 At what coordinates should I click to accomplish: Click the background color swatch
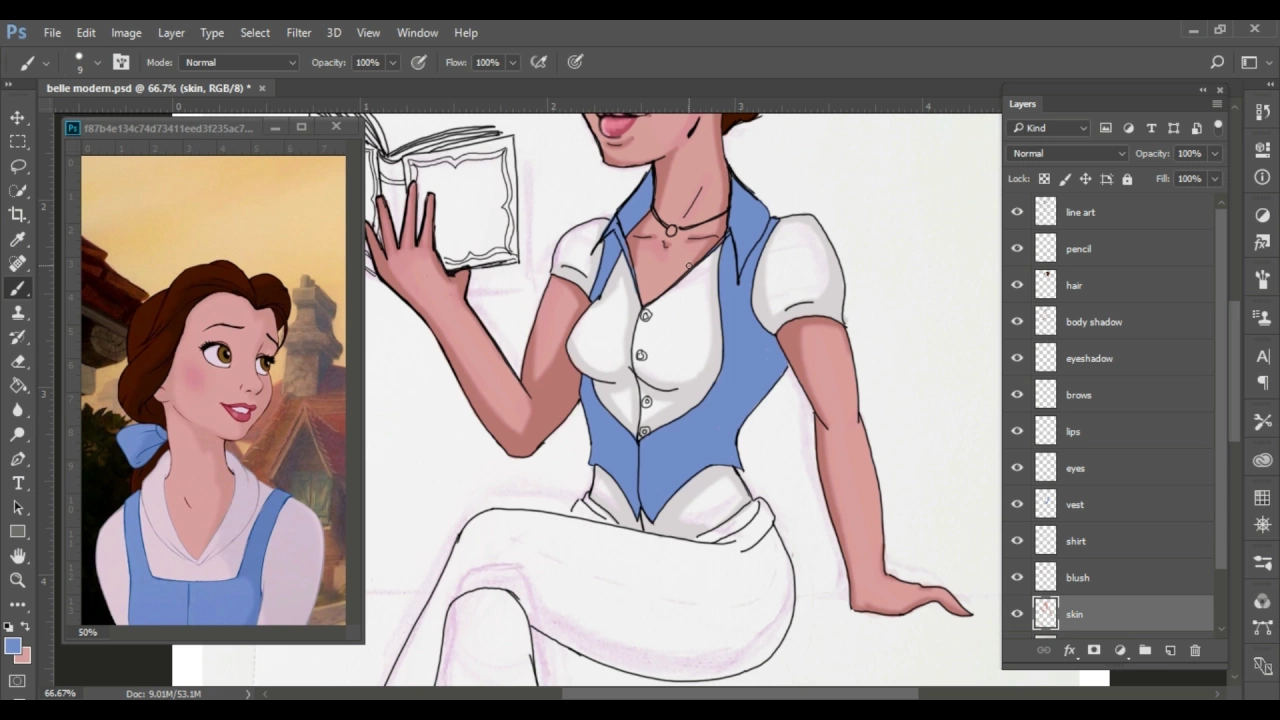24,656
